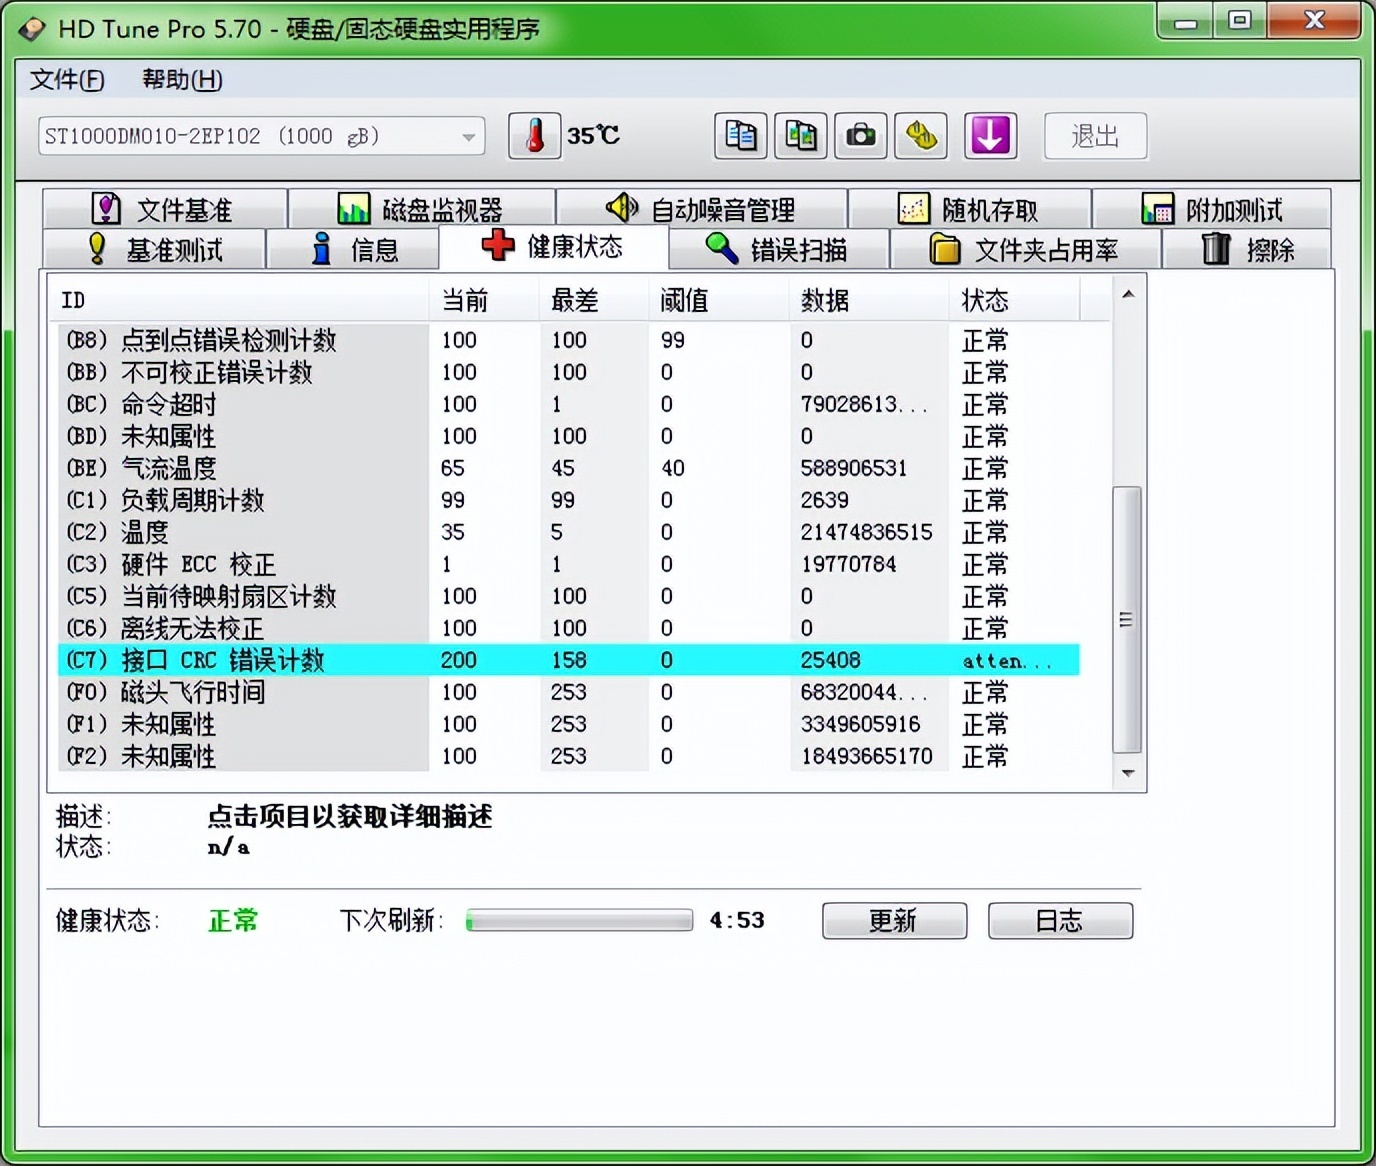Screen dimensions: 1376x1166
Task: Click the data value 21474836515
Action: tap(866, 532)
